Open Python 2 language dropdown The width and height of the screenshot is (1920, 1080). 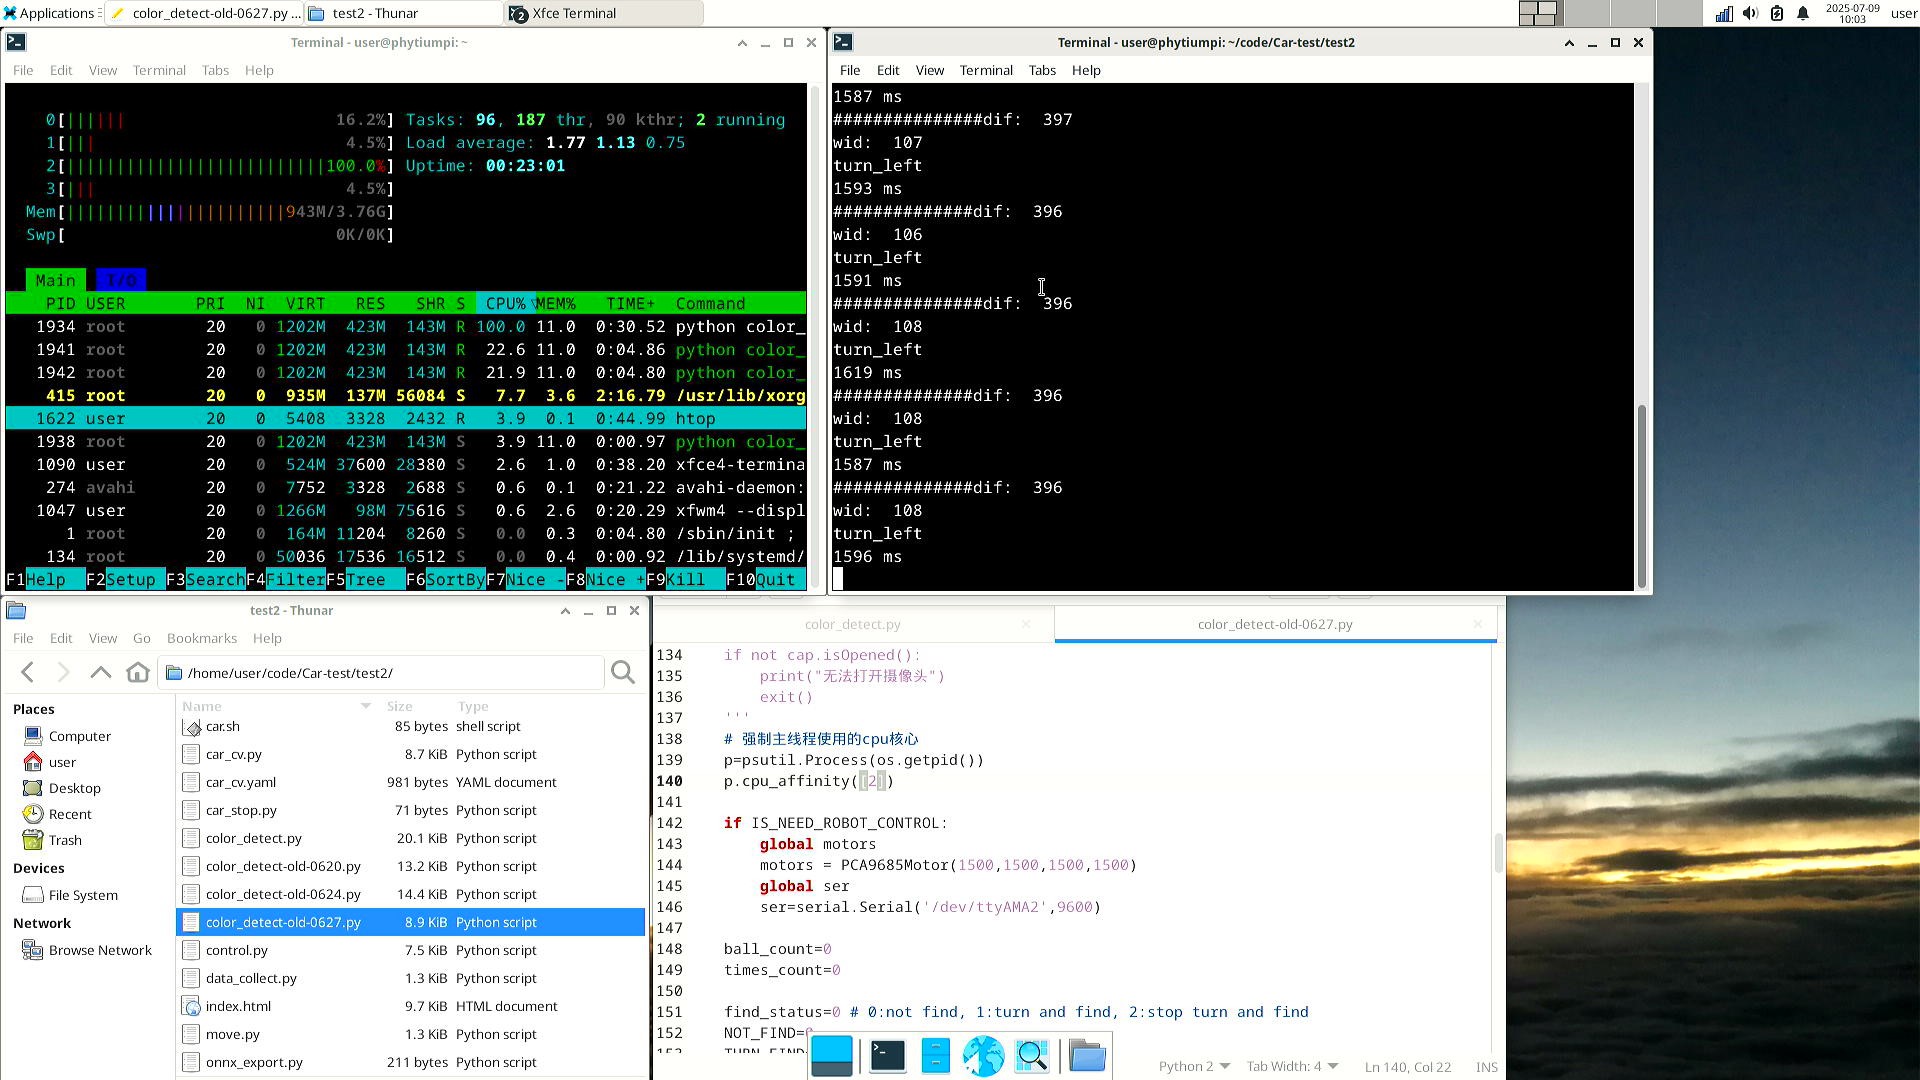(1194, 1067)
